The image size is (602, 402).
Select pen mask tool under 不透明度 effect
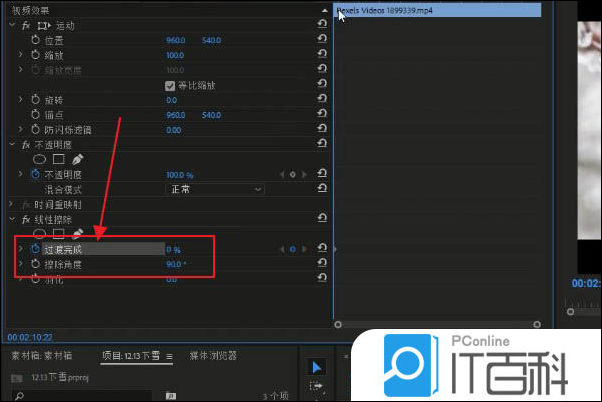pos(77,159)
